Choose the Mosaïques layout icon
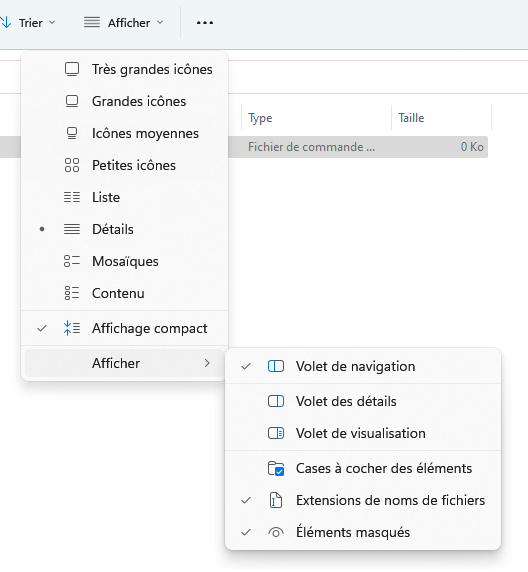Image resolution: width=528 pixels, height=572 pixels. click(x=72, y=261)
